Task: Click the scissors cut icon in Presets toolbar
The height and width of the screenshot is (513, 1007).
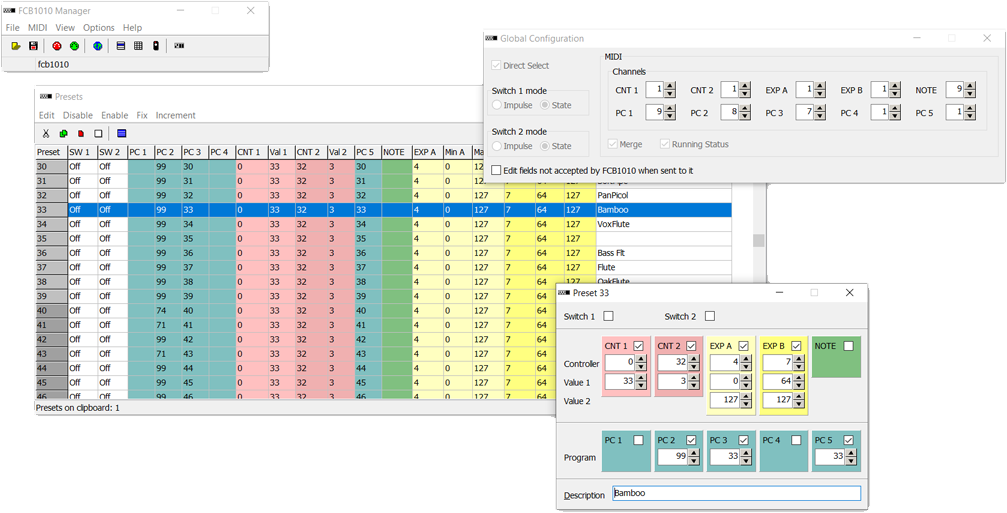Action: pyautogui.click(x=46, y=134)
